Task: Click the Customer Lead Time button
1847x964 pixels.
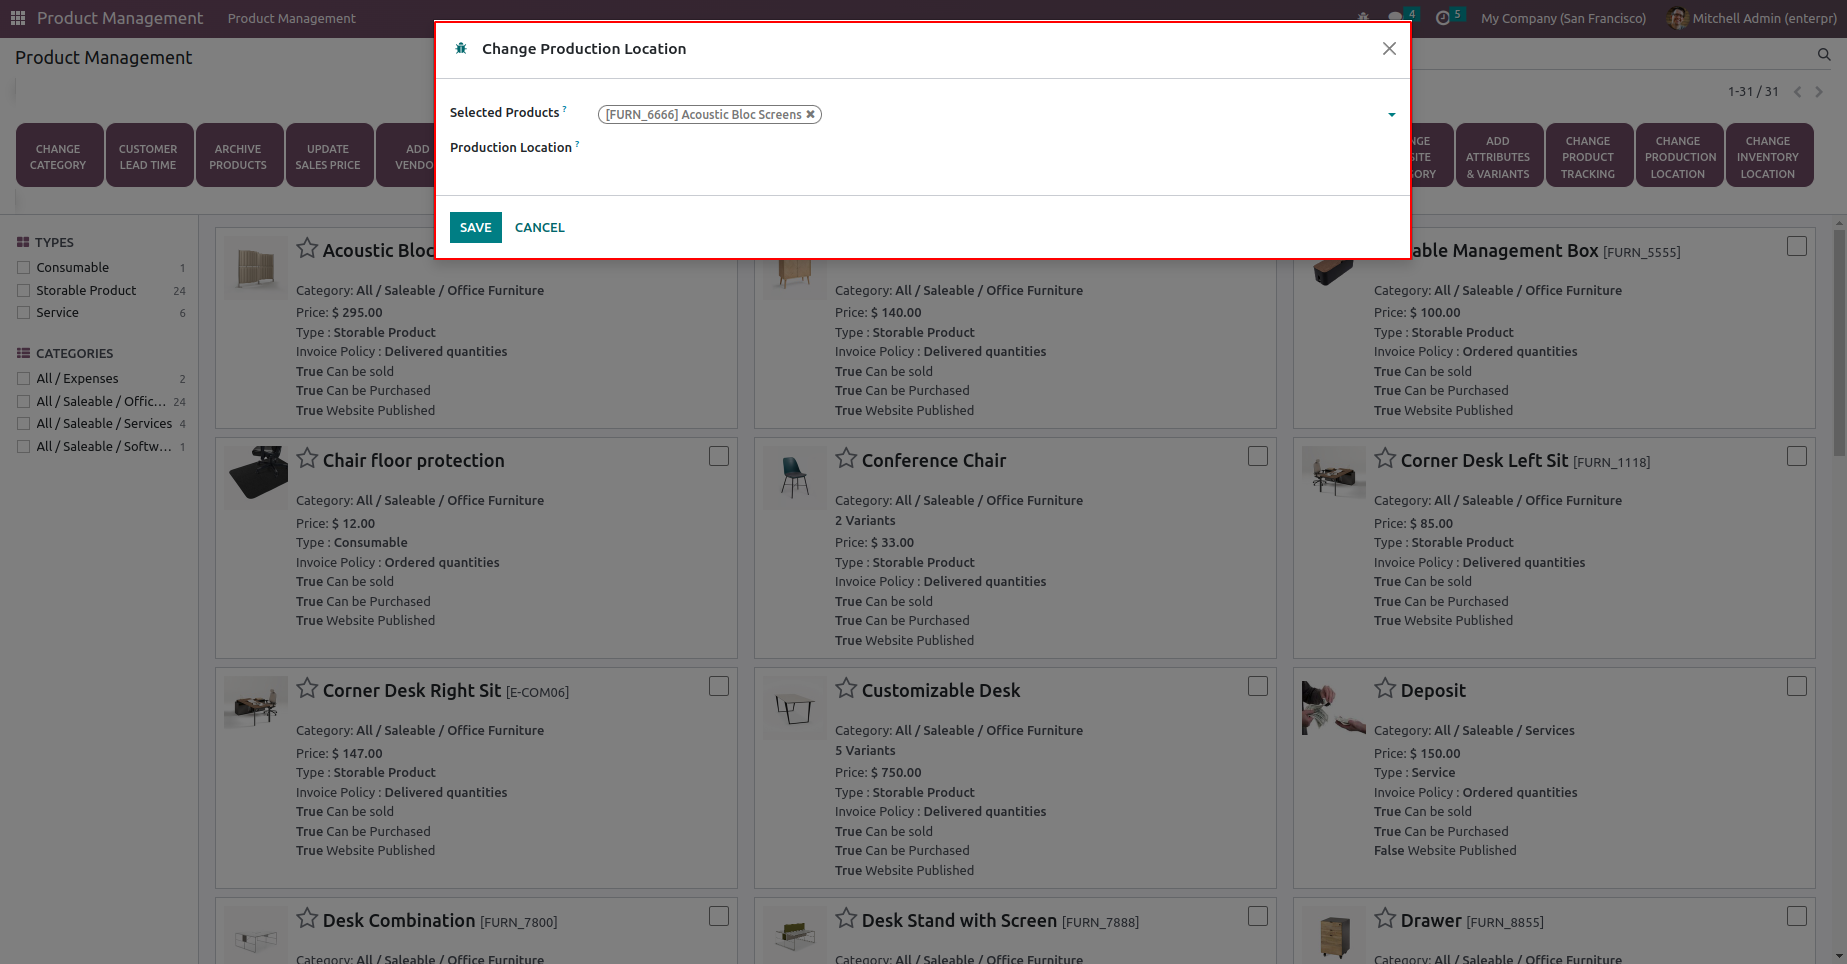Action: click(148, 155)
